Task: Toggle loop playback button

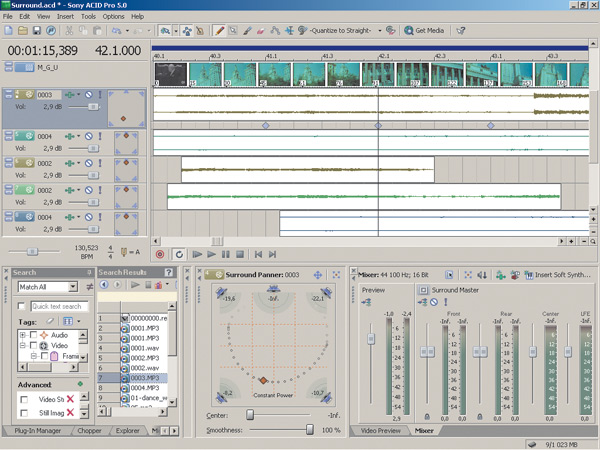Action: (x=179, y=254)
